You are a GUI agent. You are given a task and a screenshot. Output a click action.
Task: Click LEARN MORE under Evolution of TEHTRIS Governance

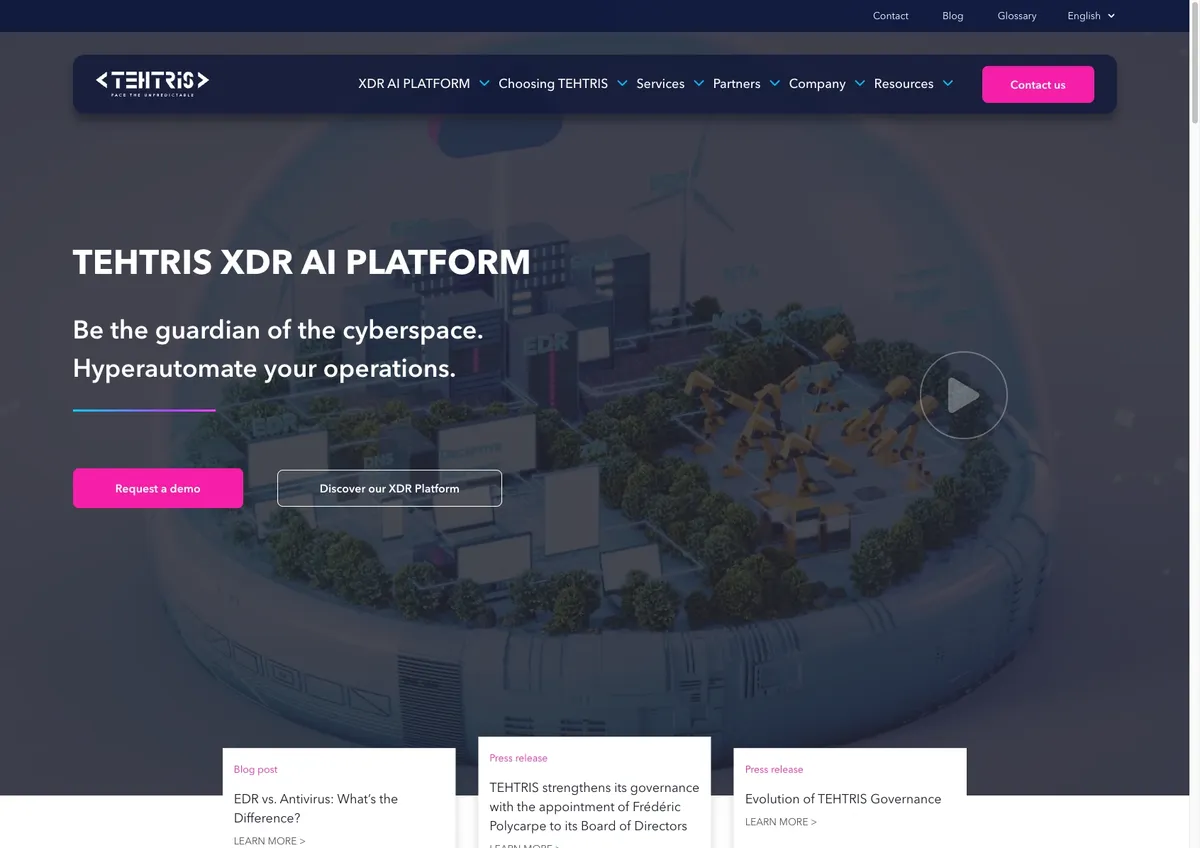(x=781, y=822)
